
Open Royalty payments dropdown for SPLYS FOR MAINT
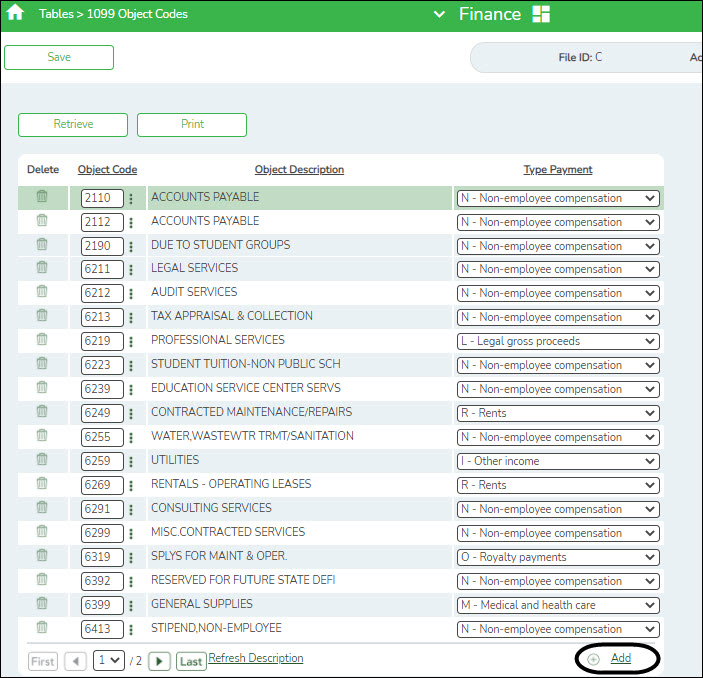coord(558,557)
